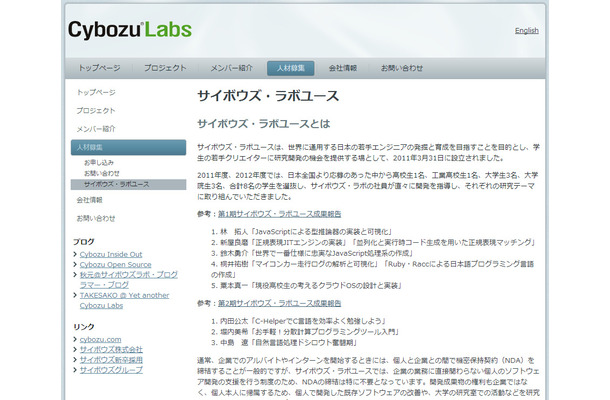The height and width of the screenshot is (400, 610).
Task: Click the arrow bullet beside cybozu.com
Action: (75, 340)
